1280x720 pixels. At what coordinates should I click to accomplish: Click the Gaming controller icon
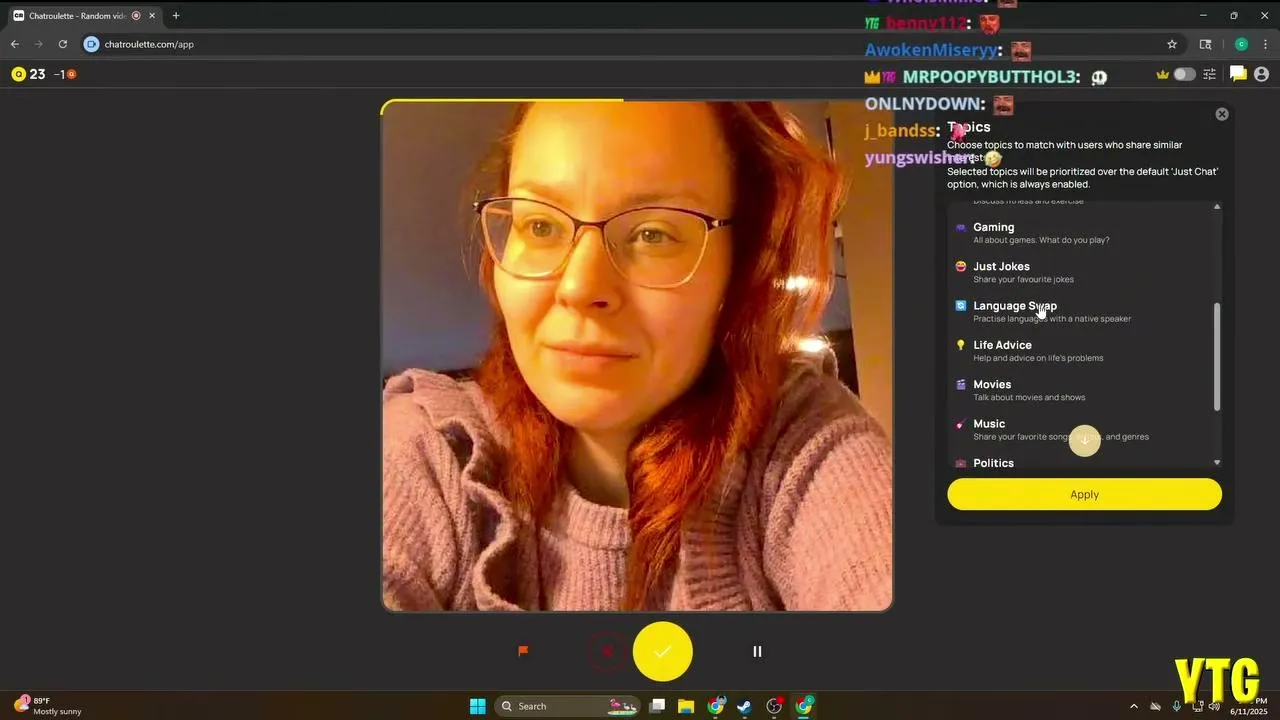(961, 228)
